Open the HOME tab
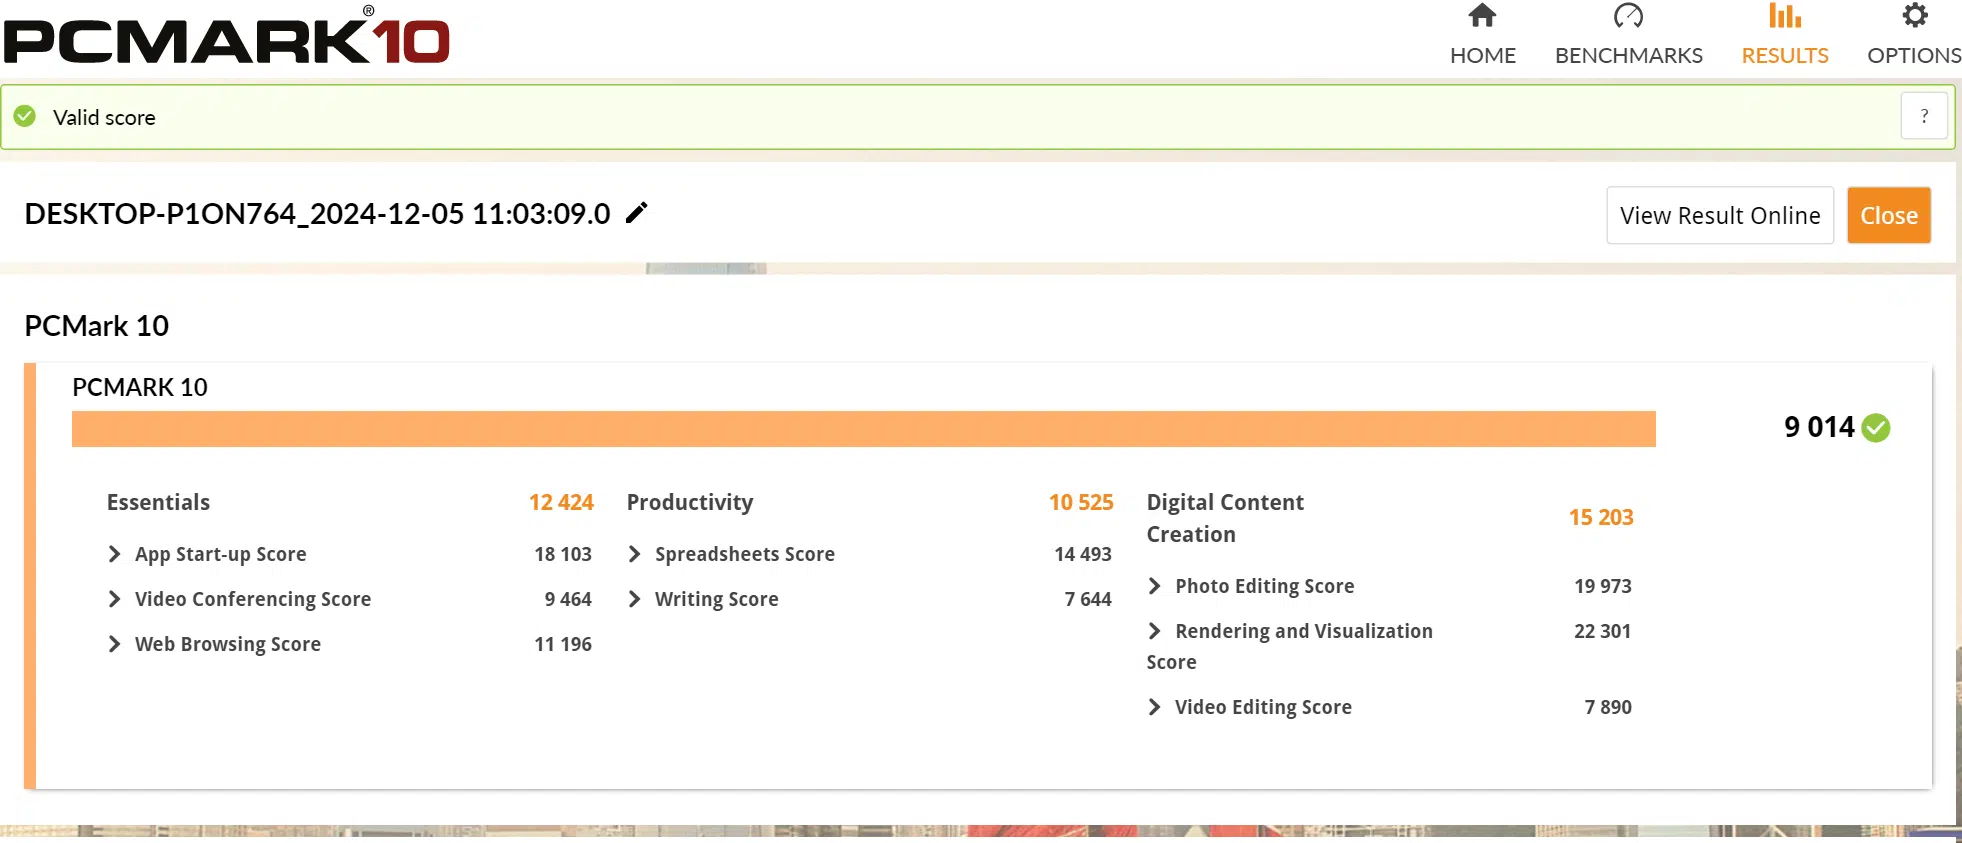The width and height of the screenshot is (1962, 843). (1482, 35)
